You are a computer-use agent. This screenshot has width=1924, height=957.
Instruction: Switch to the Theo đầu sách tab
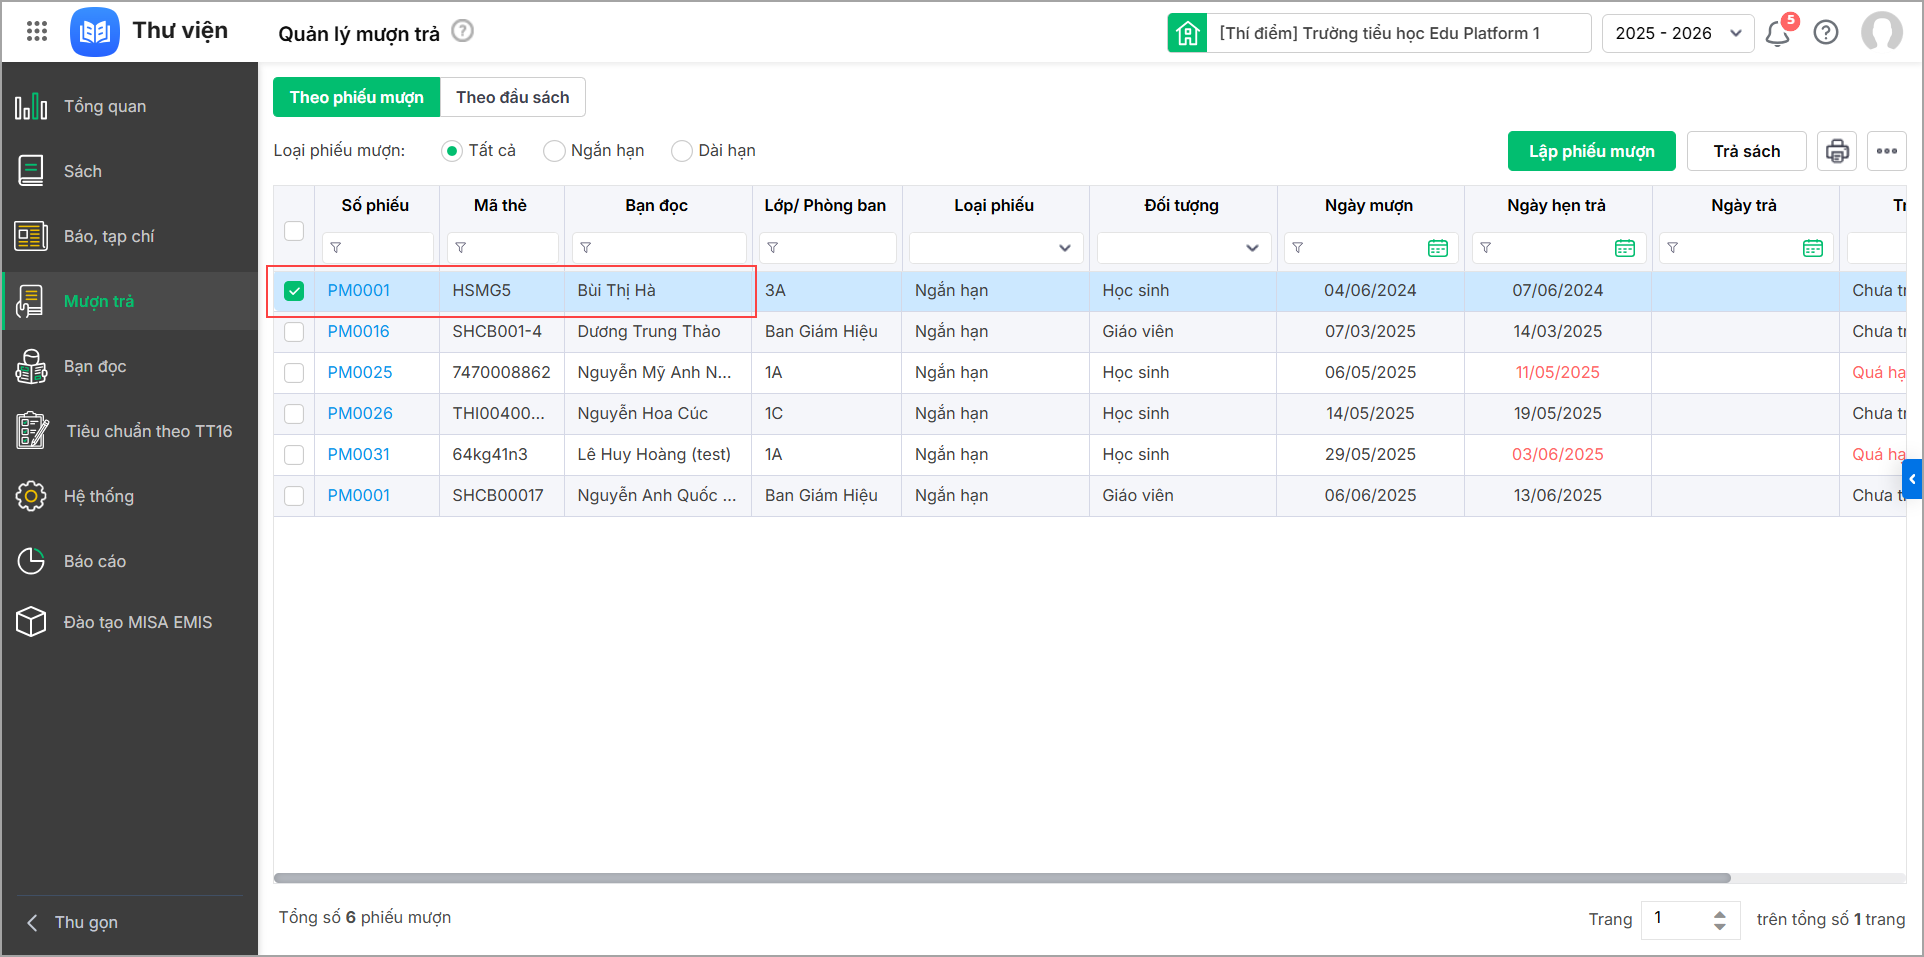pos(512,97)
